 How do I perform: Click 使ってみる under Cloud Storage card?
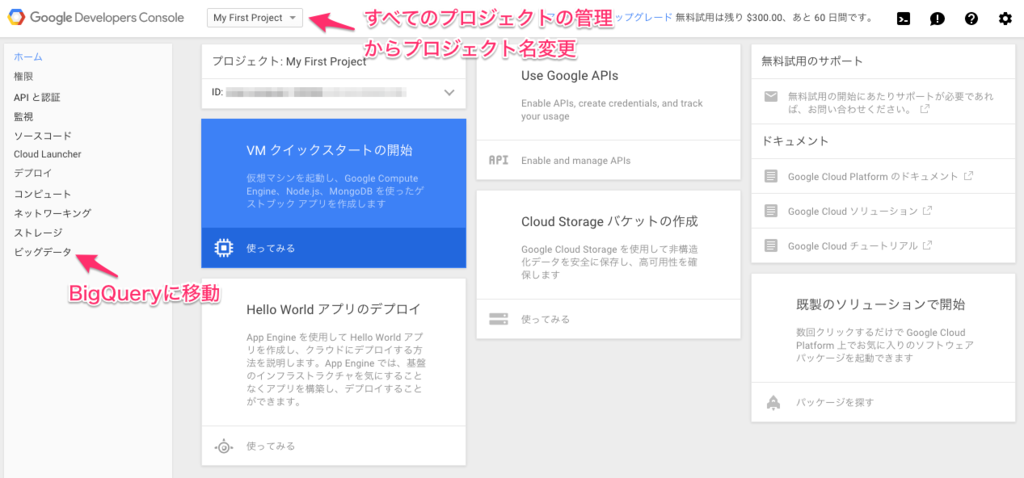click(x=545, y=319)
